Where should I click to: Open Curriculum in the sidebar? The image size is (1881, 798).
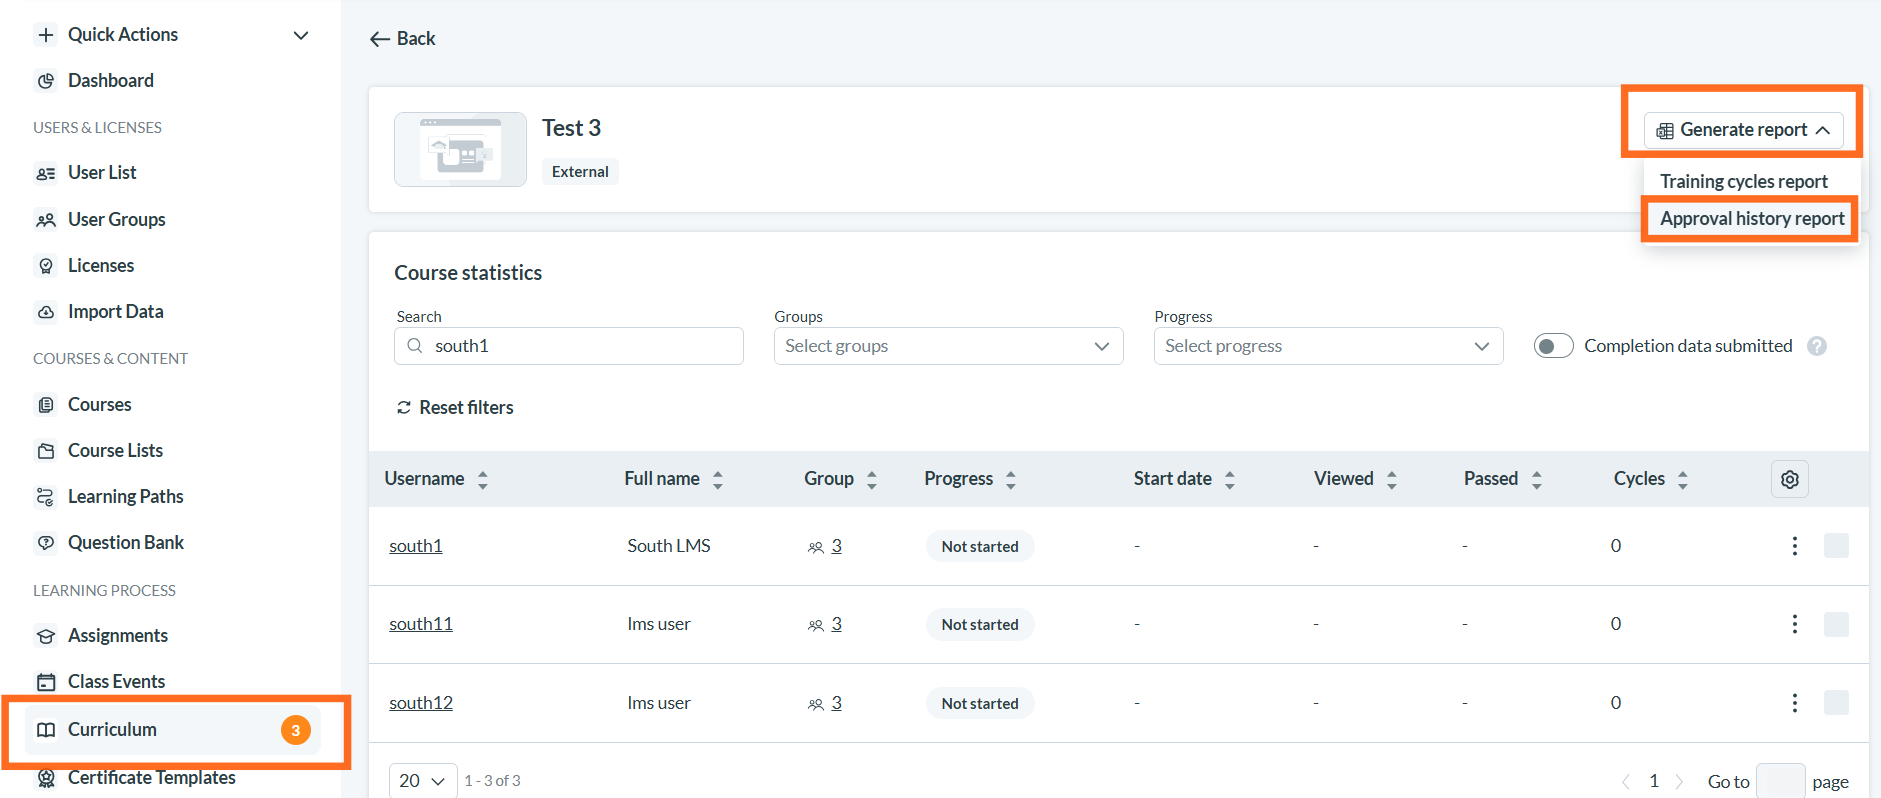click(173, 730)
